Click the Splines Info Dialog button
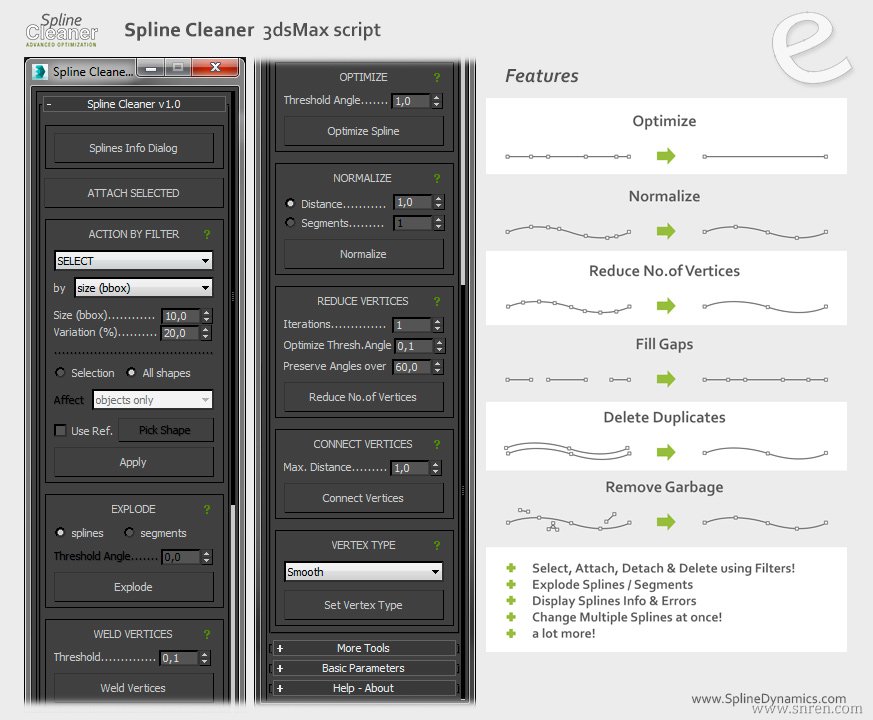The height and width of the screenshot is (720, 873). tap(134, 148)
